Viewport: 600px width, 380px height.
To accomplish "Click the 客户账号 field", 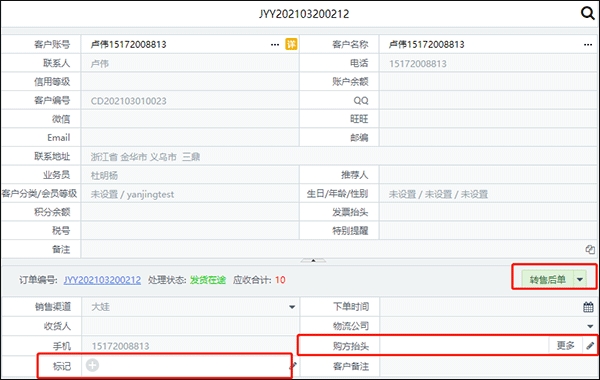I will (x=190, y=44).
